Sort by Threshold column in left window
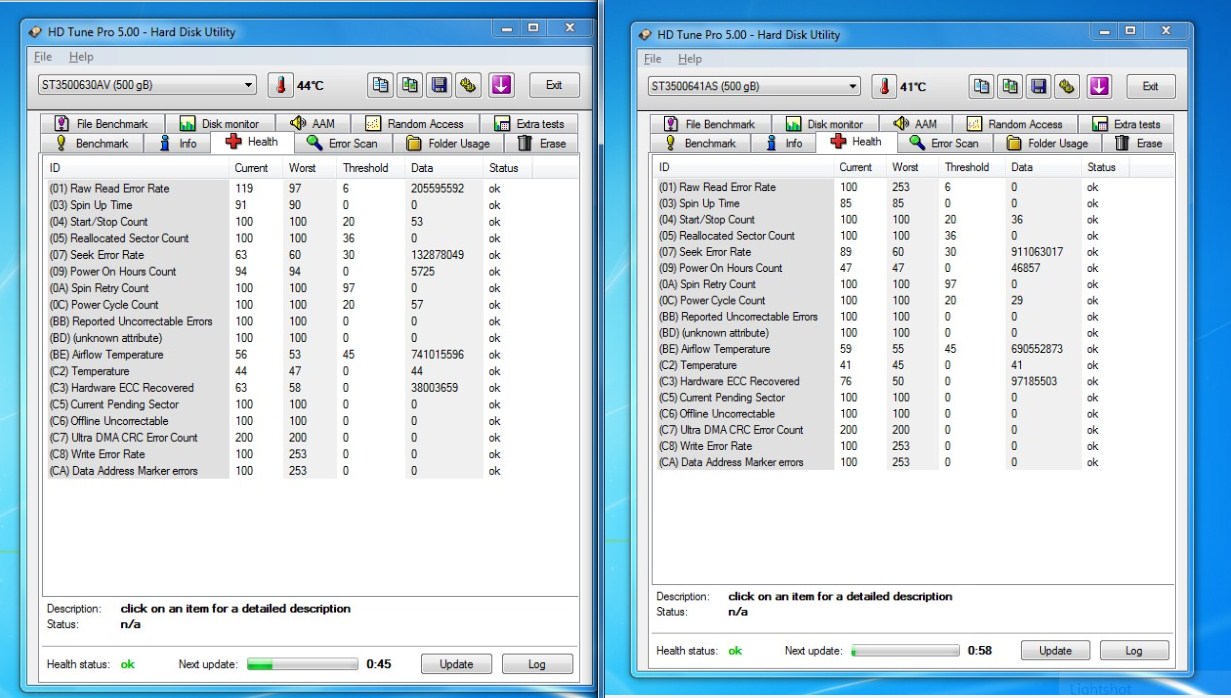Screen dimensions: 1231x698 click(371, 168)
